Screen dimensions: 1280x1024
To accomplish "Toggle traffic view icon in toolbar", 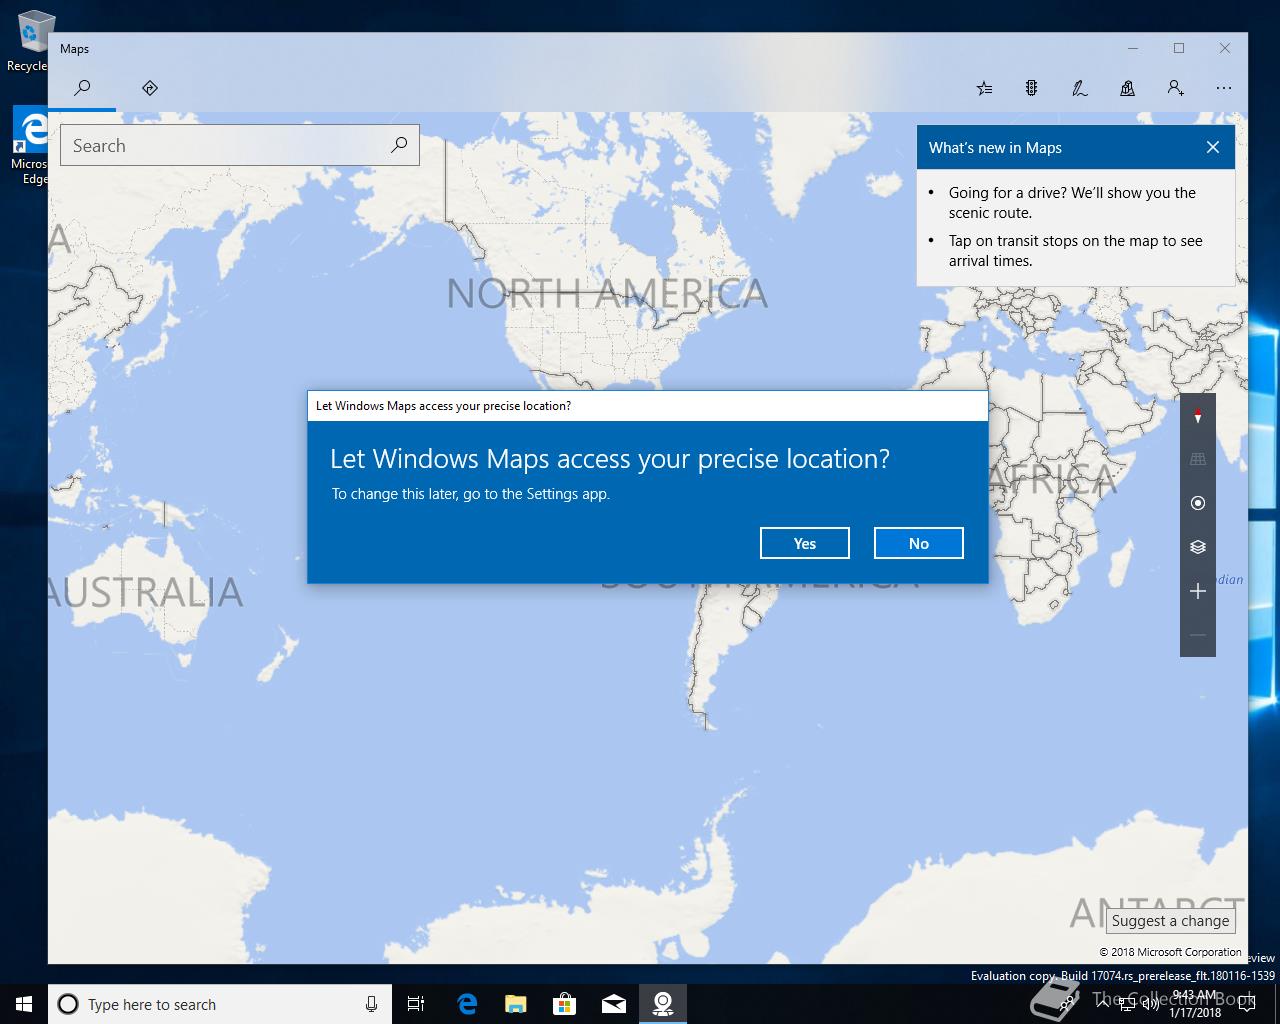I will (x=1031, y=88).
